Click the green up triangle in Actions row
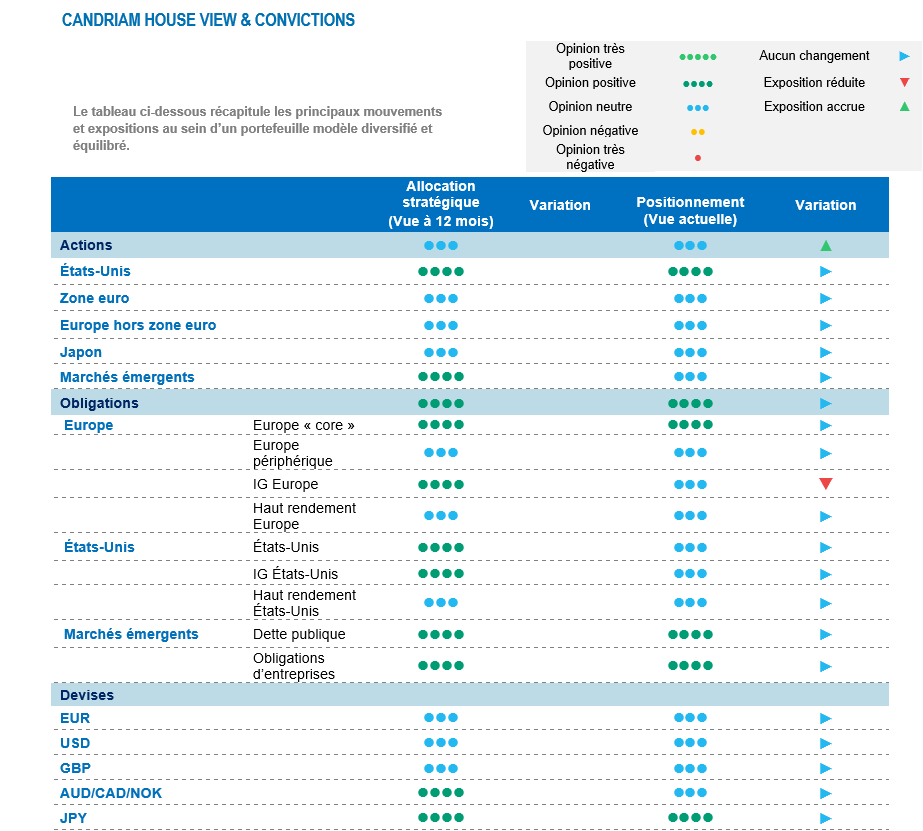Screen dimensions: 923x831 click(x=825, y=245)
